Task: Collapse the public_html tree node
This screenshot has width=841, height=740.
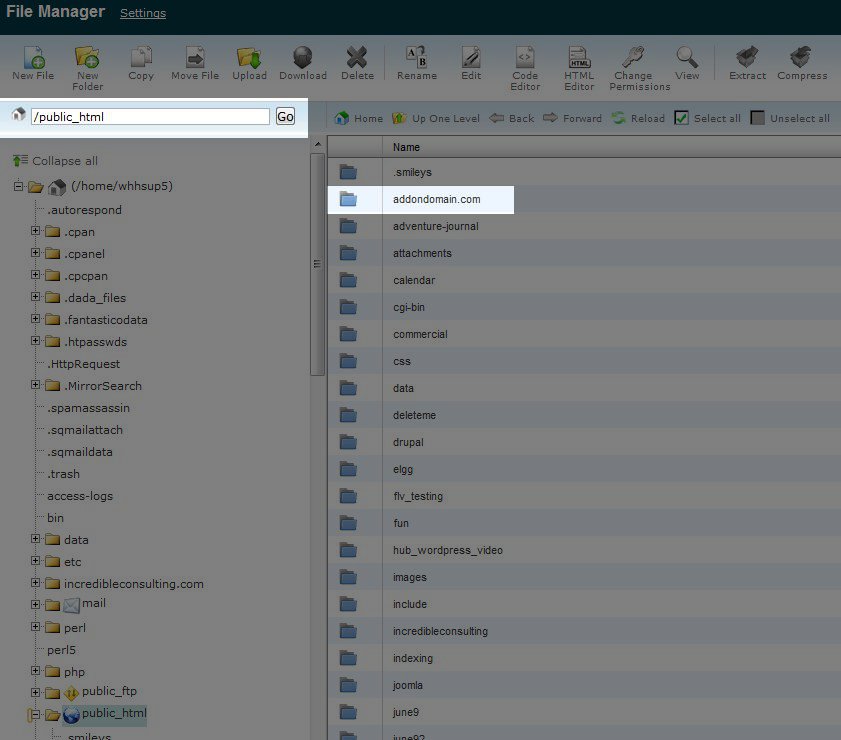Action: pyautogui.click(x=36, y=715)
